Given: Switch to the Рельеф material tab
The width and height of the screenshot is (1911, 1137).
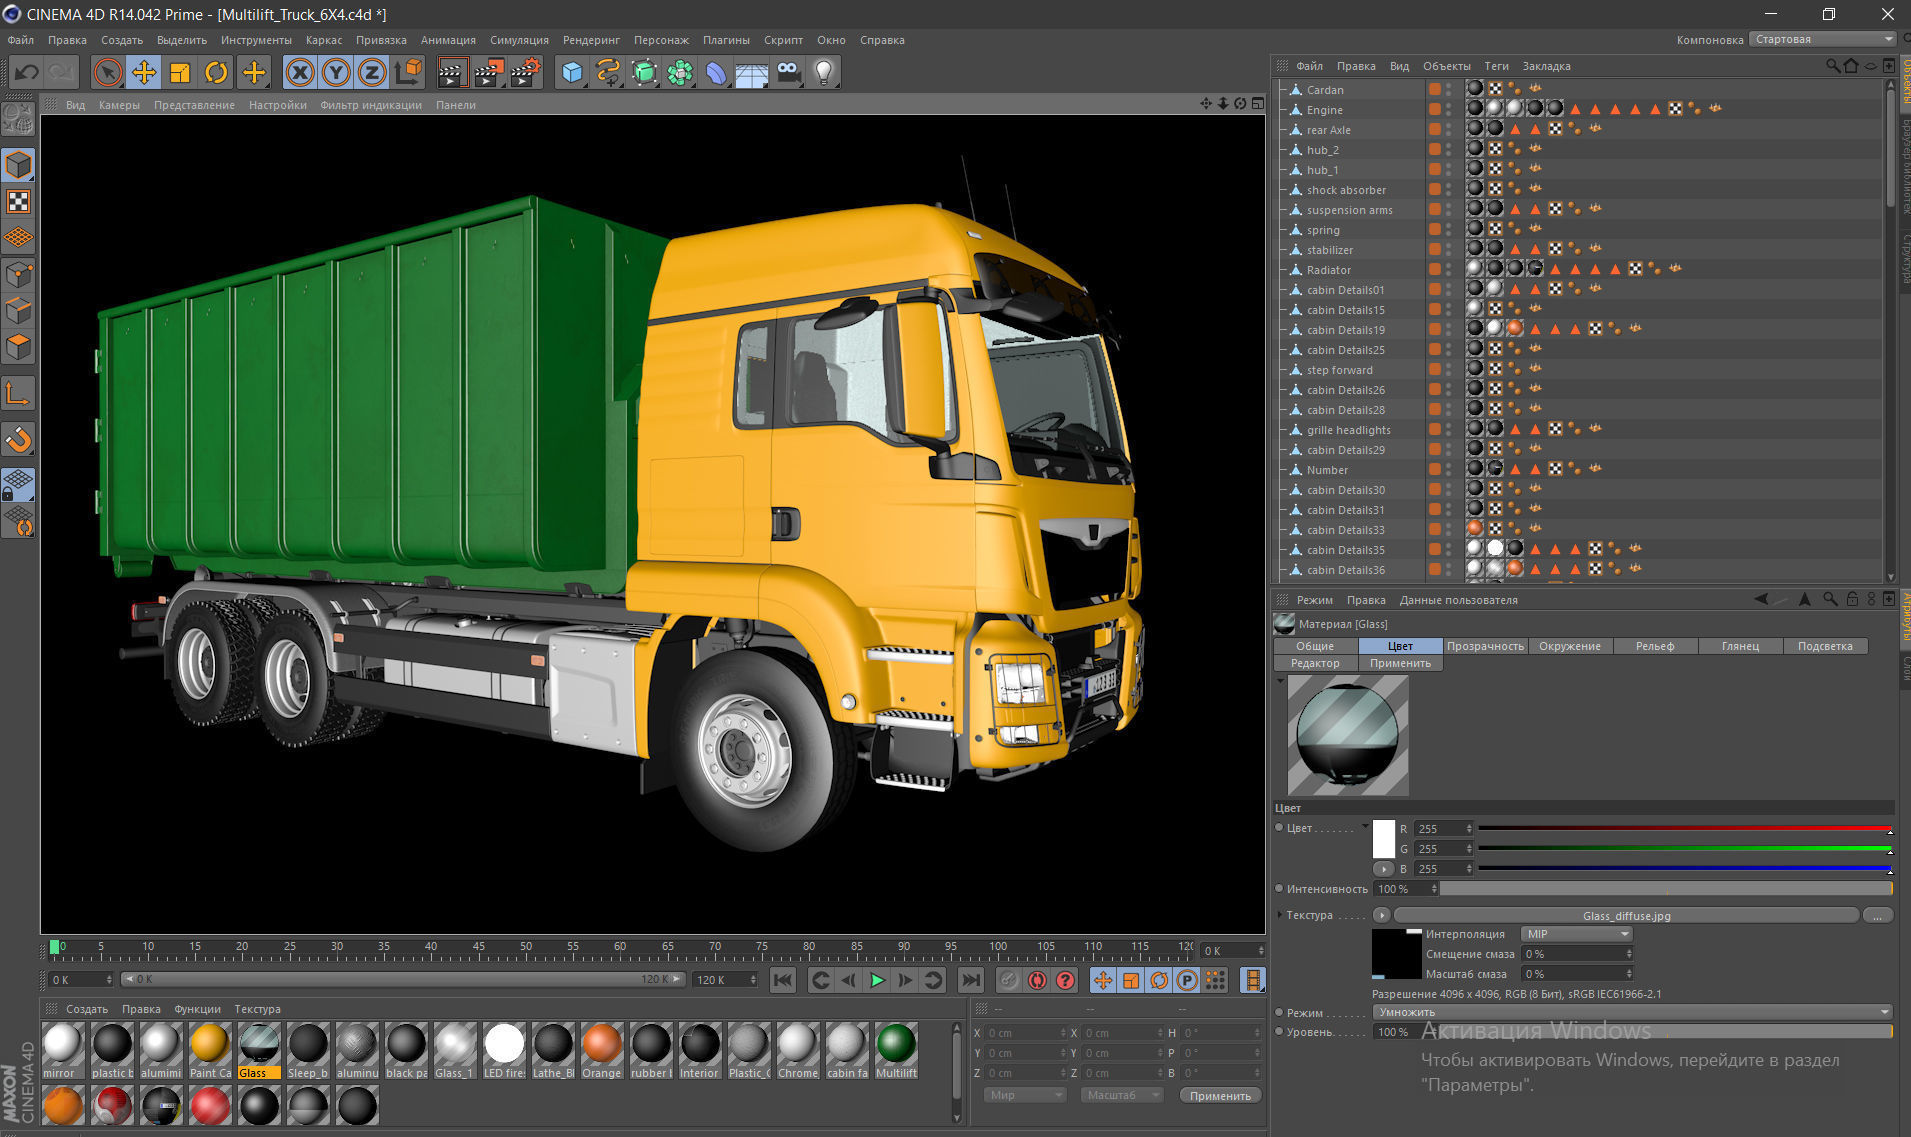Looking at the screenshot, I should coord(1655,646).
